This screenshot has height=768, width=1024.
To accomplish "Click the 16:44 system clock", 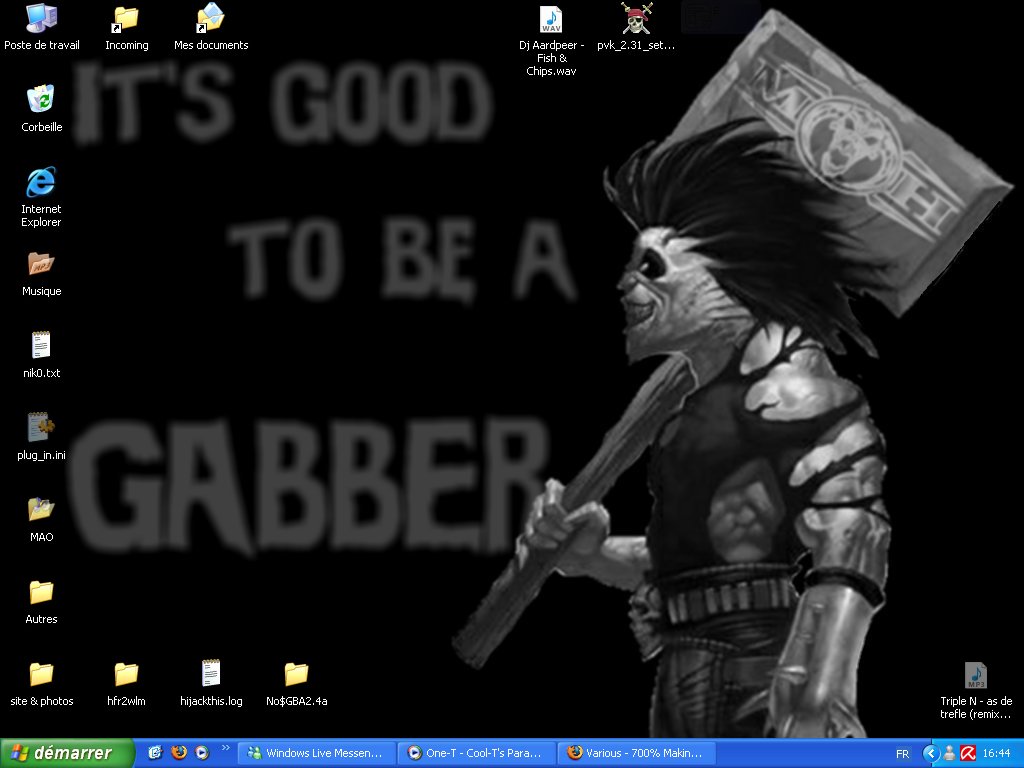I will (x=997, y=754).
